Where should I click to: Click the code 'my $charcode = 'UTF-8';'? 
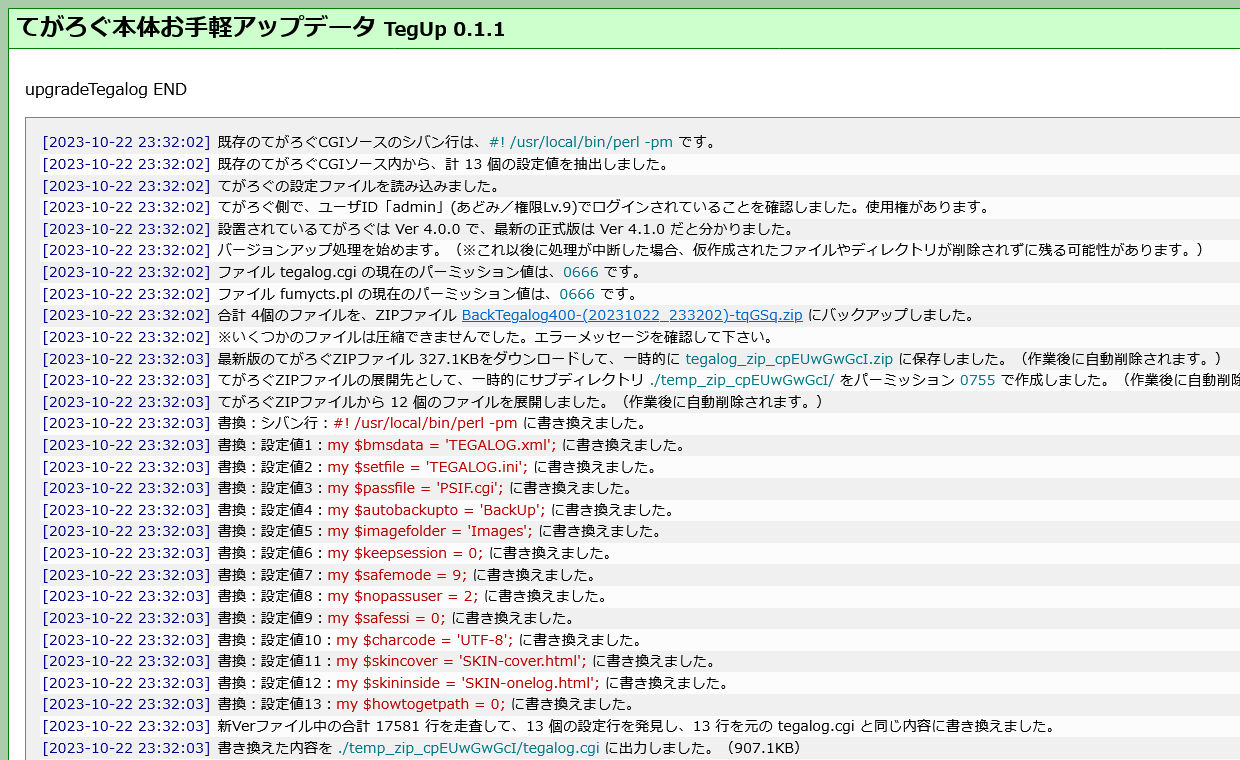[425, 640]
